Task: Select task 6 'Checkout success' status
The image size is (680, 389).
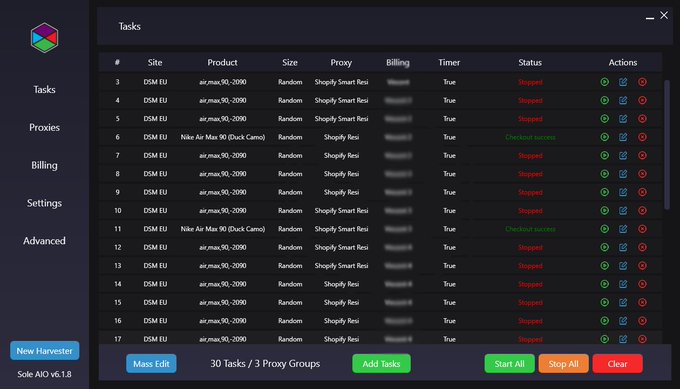Action: (x=530, y=137)
